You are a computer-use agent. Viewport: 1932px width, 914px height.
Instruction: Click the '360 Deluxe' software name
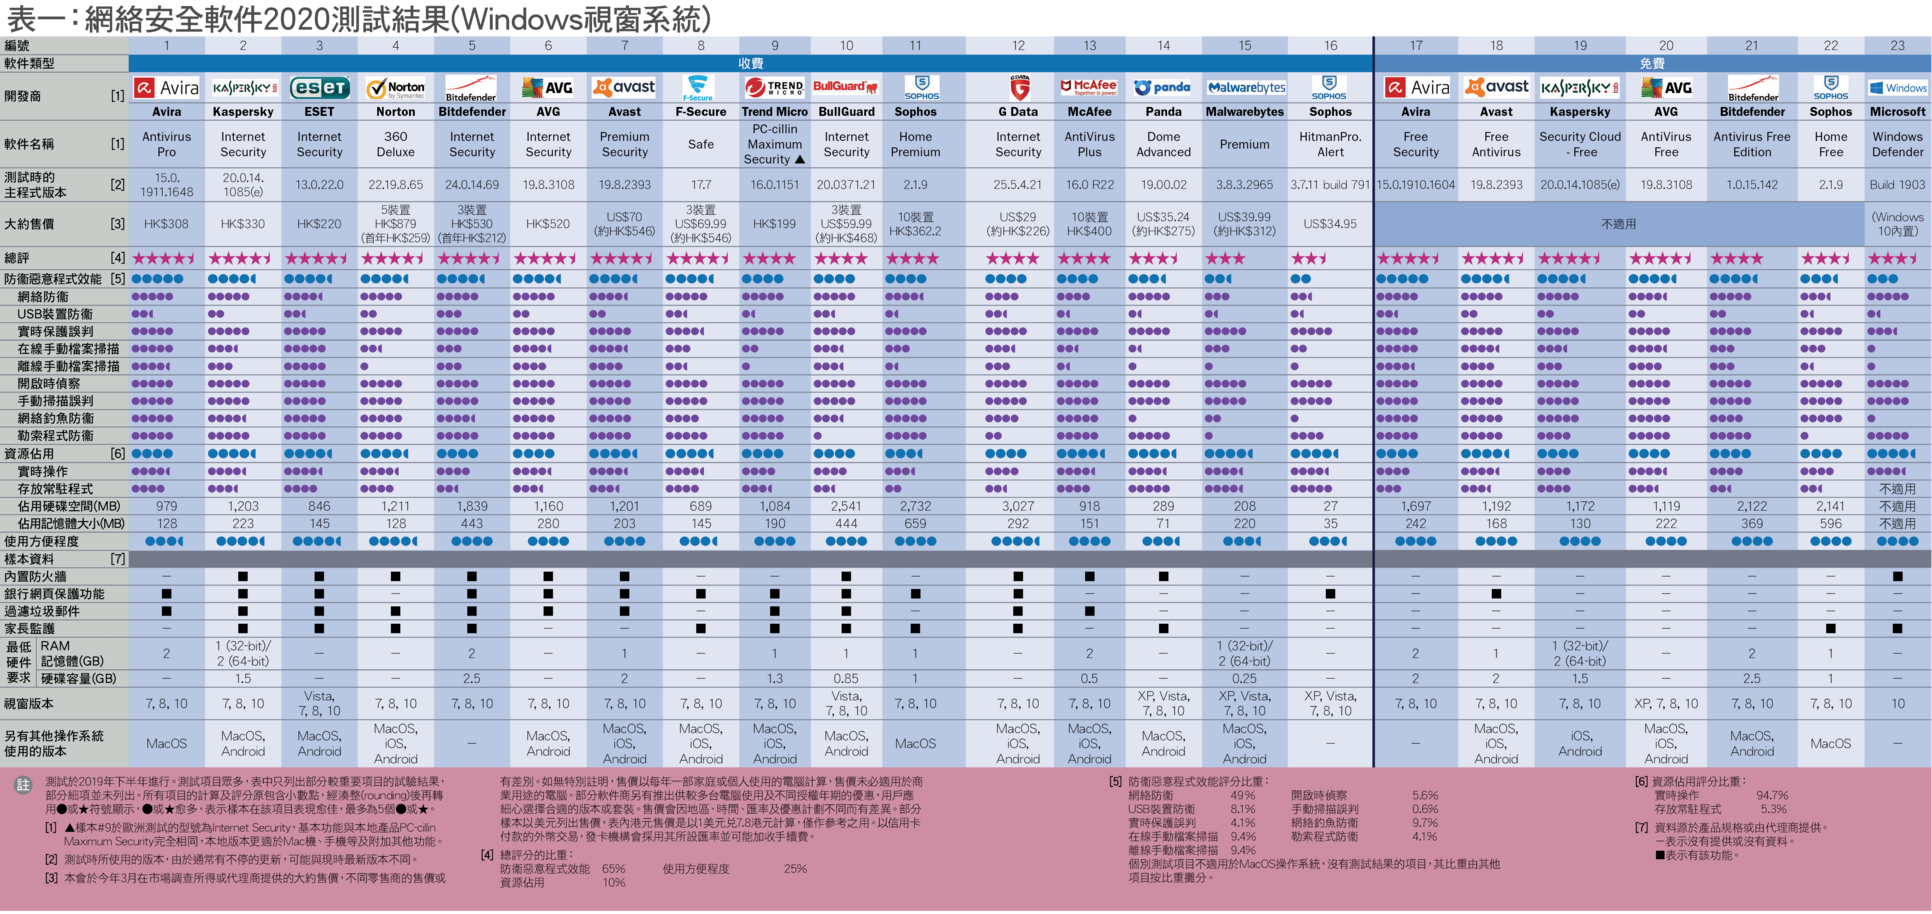coord(396,144)
